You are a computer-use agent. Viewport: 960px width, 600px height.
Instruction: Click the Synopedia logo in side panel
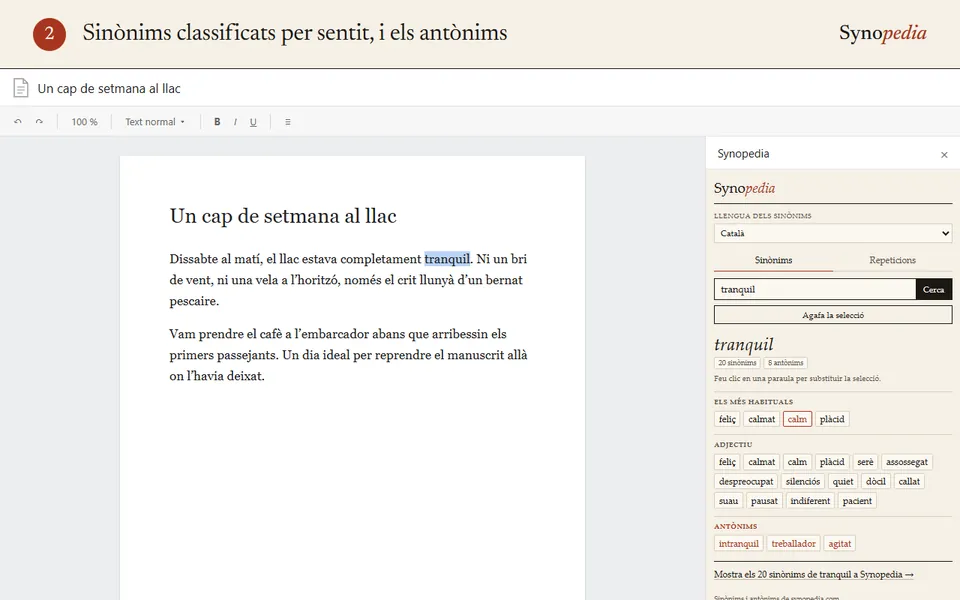tap(744, 189)
